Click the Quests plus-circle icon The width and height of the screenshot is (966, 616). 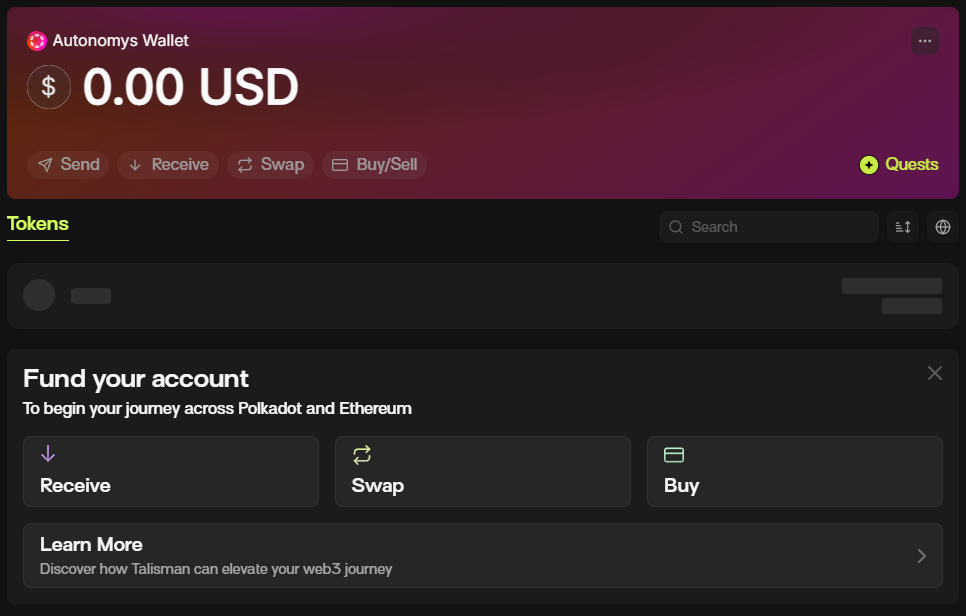869,165
